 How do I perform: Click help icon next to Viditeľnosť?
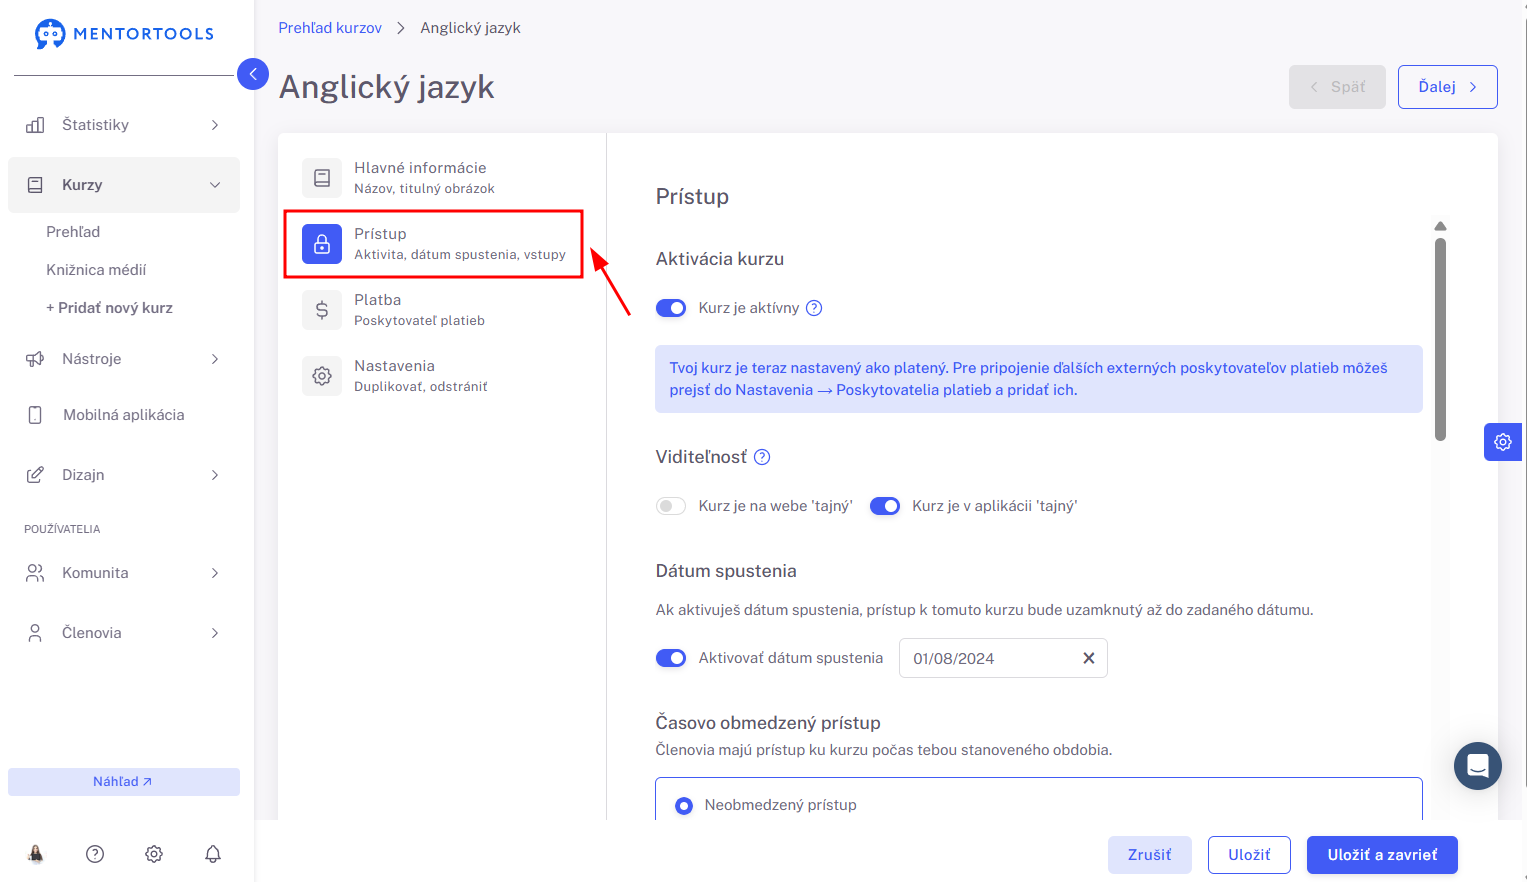pos(762,457)
